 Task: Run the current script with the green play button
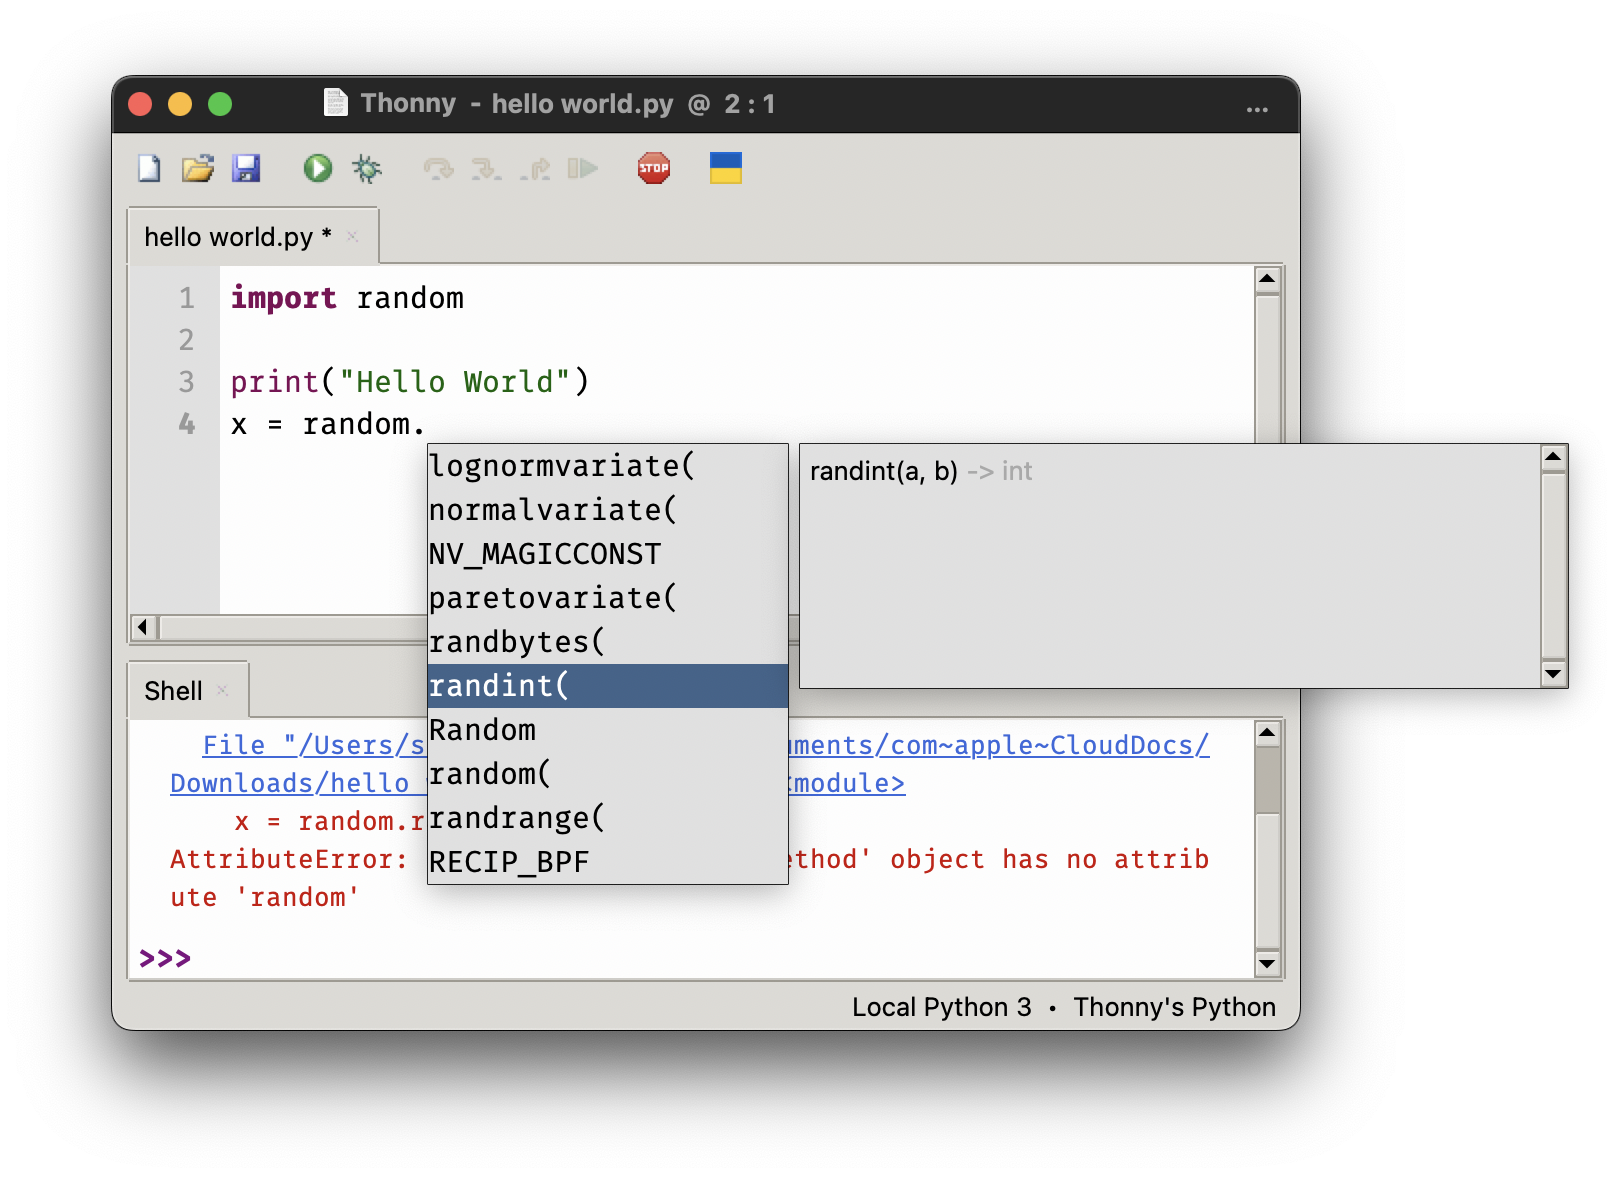(318, 168)
